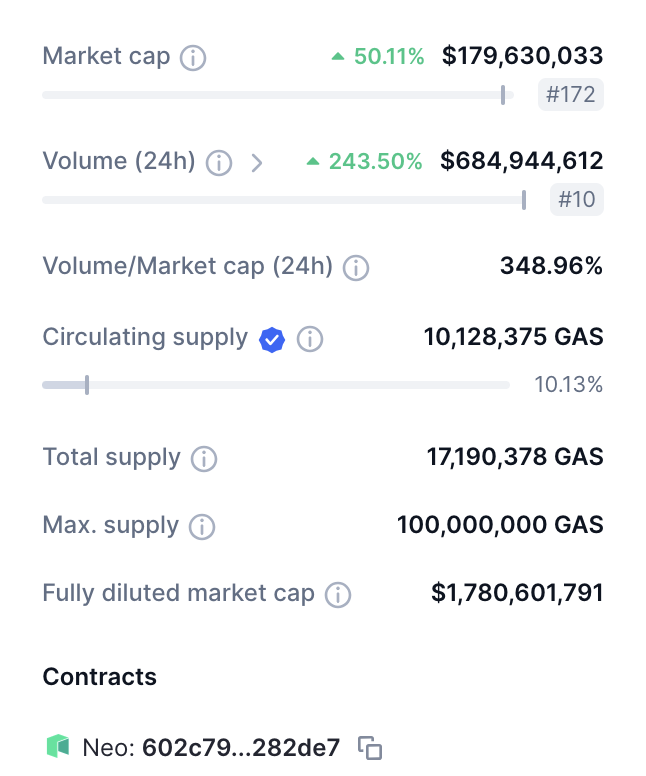
Task: Copy the Neo contract address
Action: 370,748
